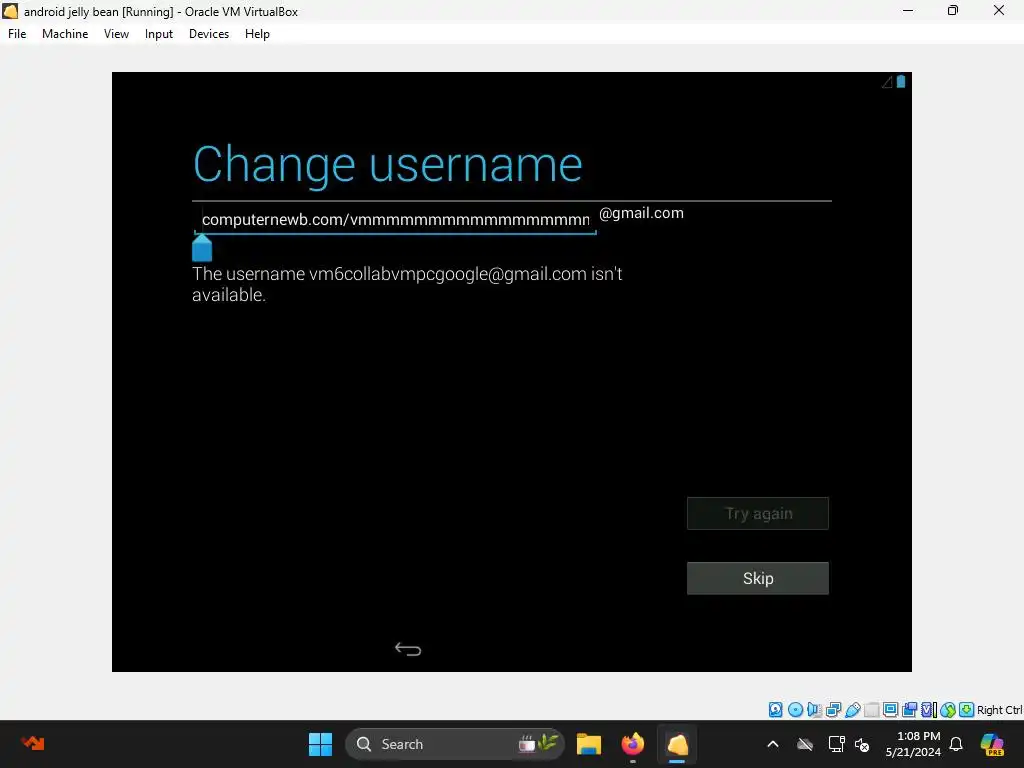The image size is (1024, 768).
Task: Open the View menu
Action: [116, 34]
